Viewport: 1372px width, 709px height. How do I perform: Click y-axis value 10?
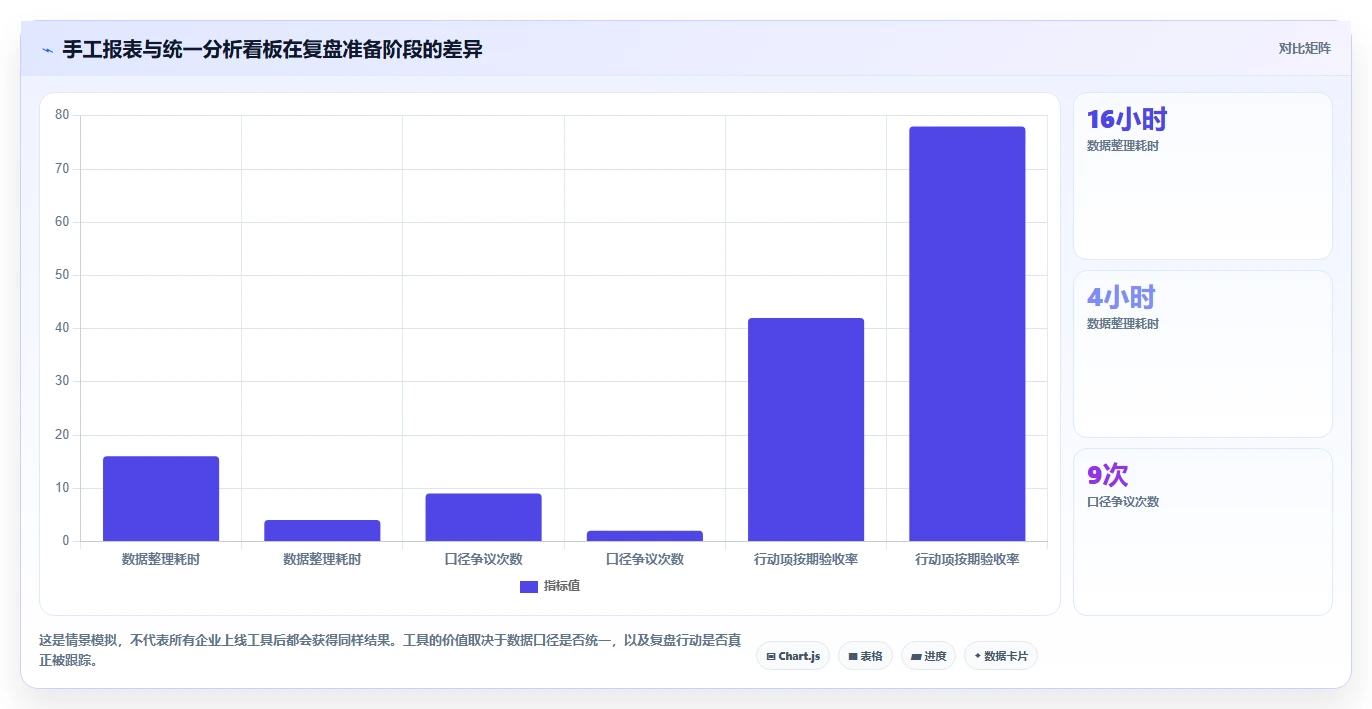pos(62,488)
